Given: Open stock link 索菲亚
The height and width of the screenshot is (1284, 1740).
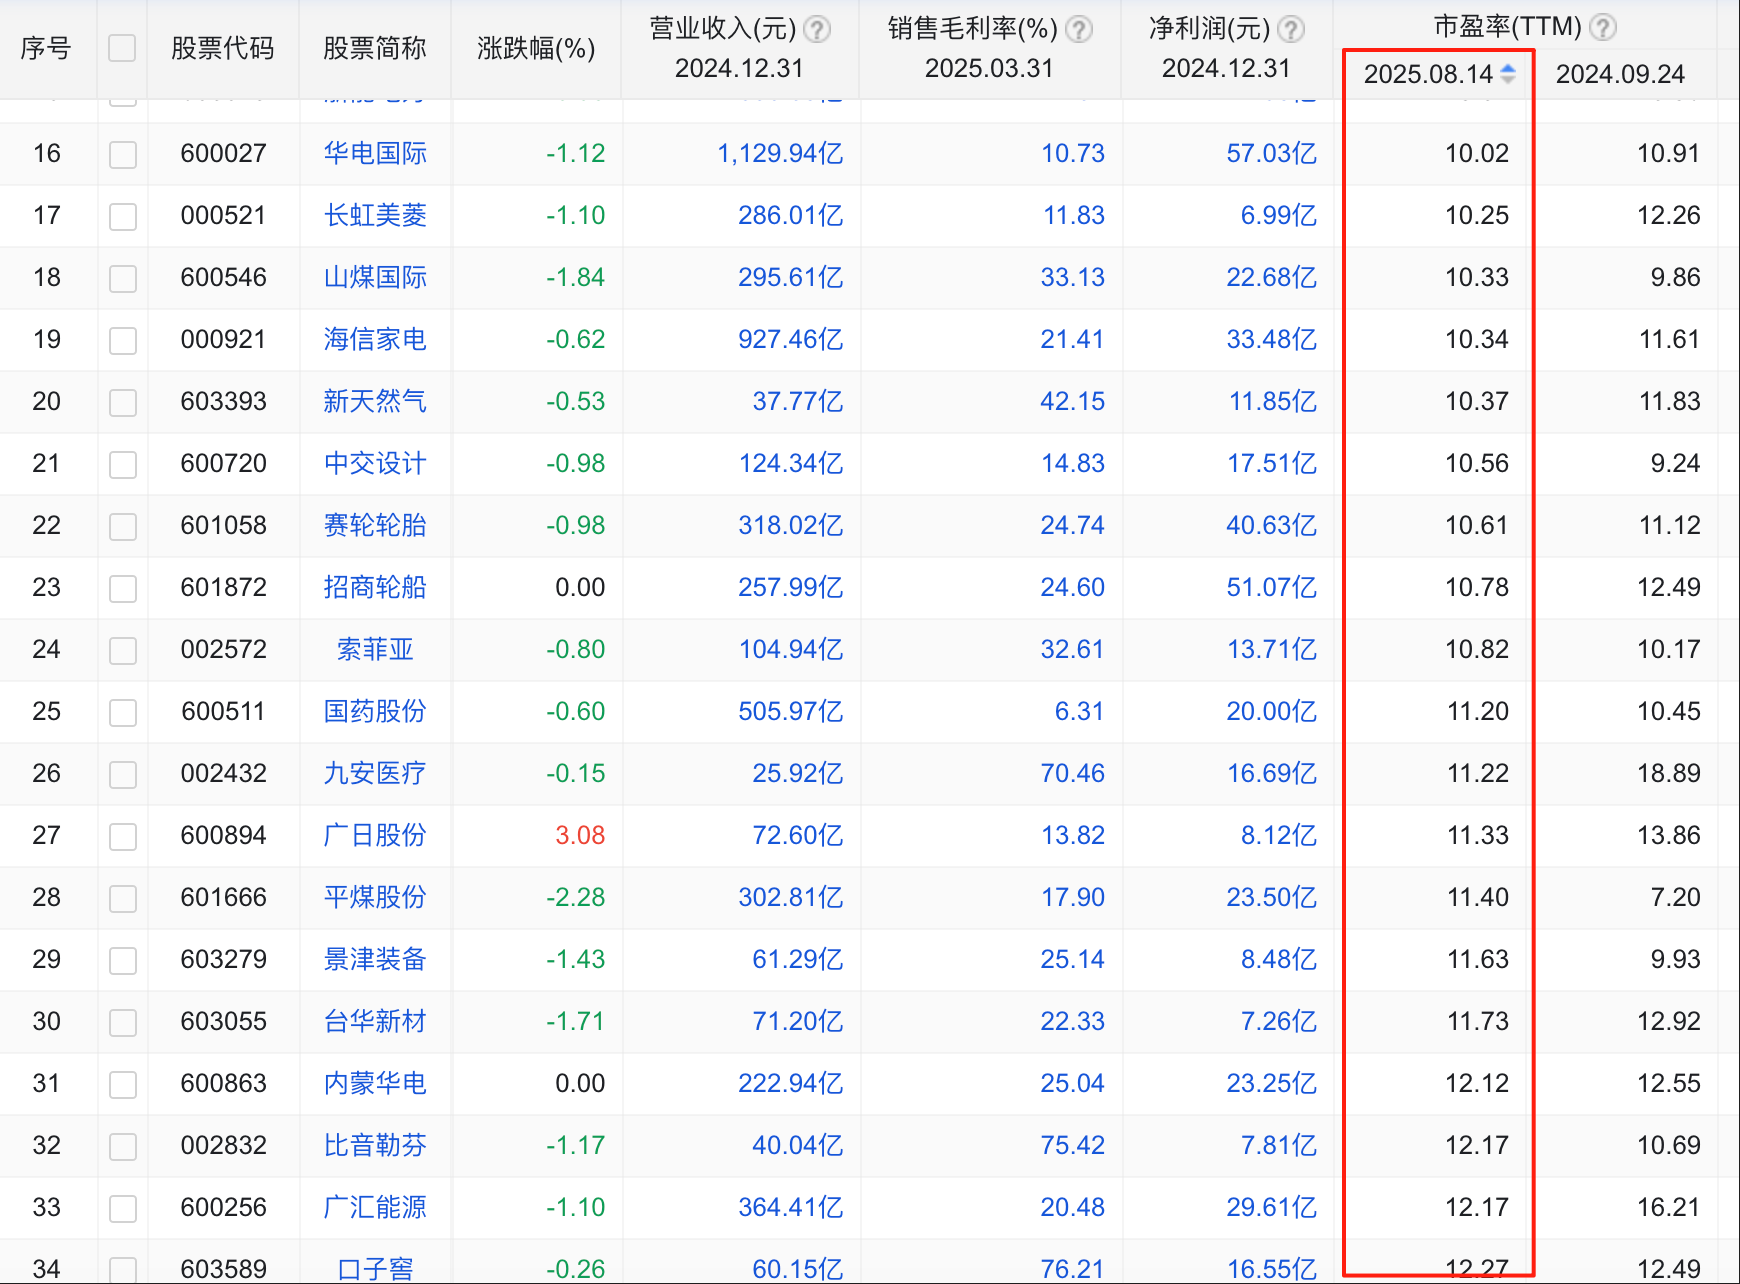Looking at the screenshot, I should [x=375, y=649].
